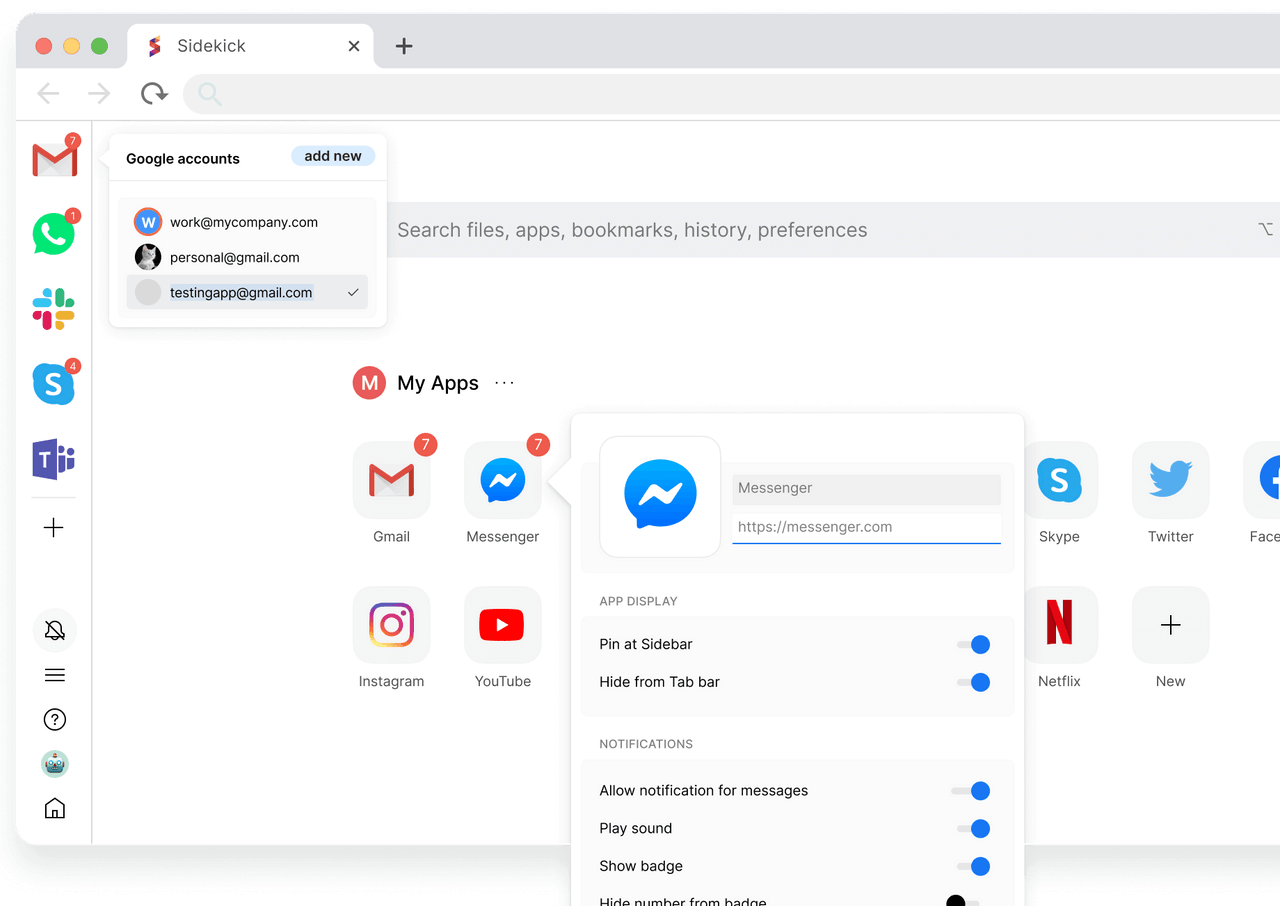Launch the YouTube app tile

coord(503,625)
